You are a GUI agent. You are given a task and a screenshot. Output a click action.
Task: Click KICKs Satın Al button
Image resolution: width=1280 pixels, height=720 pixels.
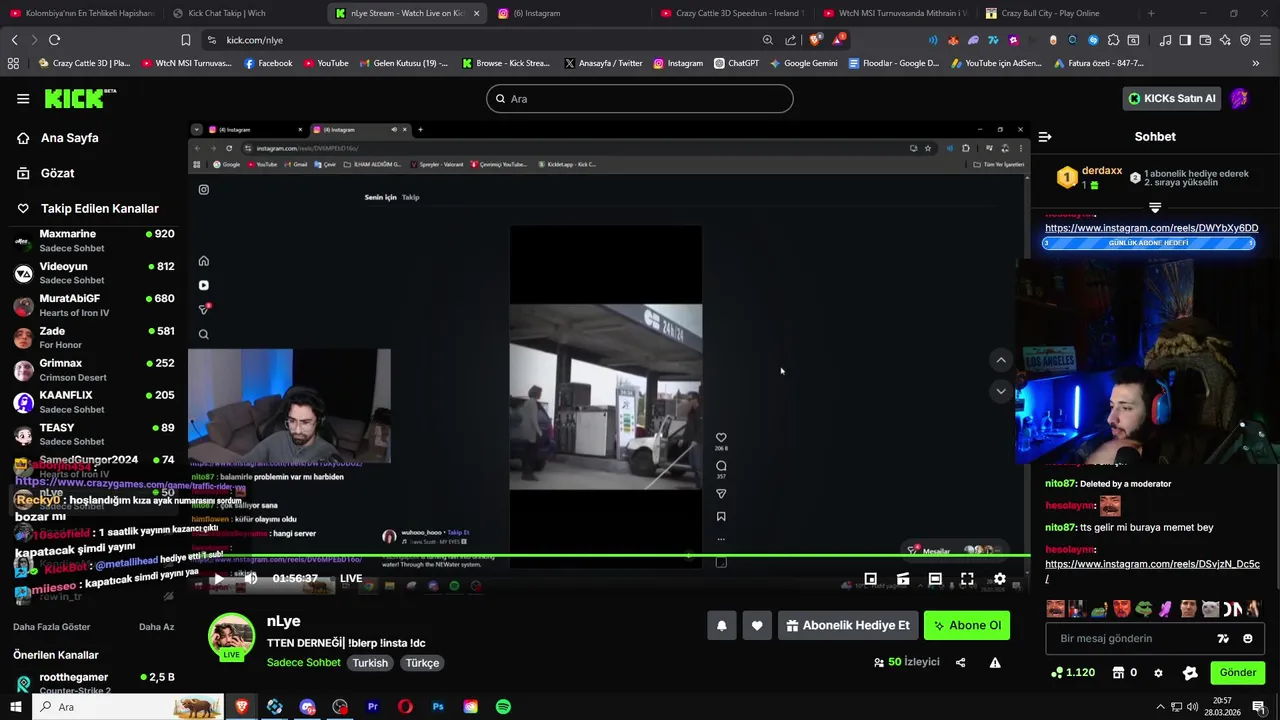[1171, 98]
